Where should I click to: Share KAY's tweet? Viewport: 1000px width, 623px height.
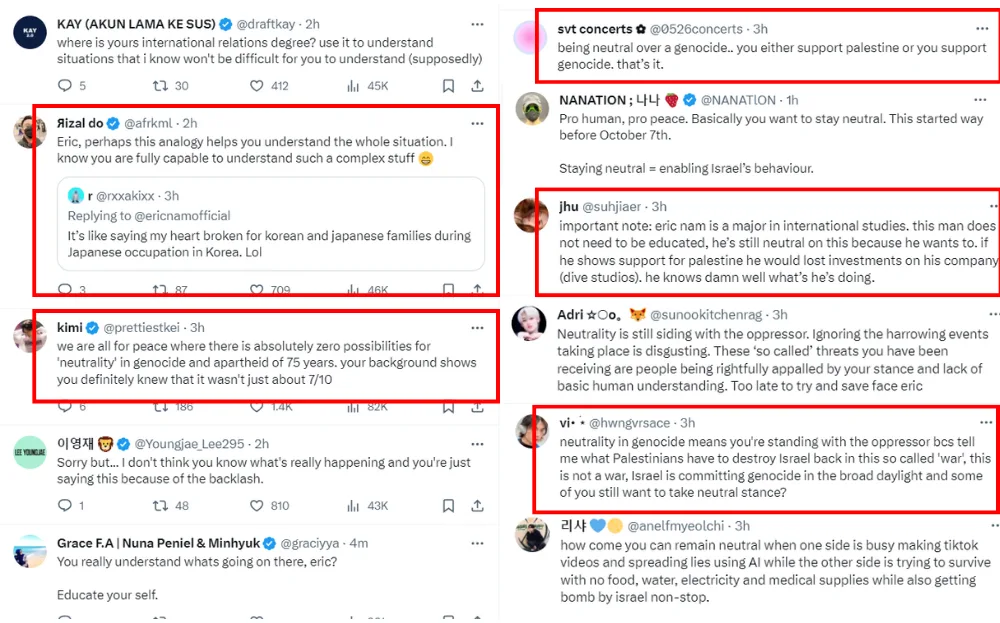(478, 86)
